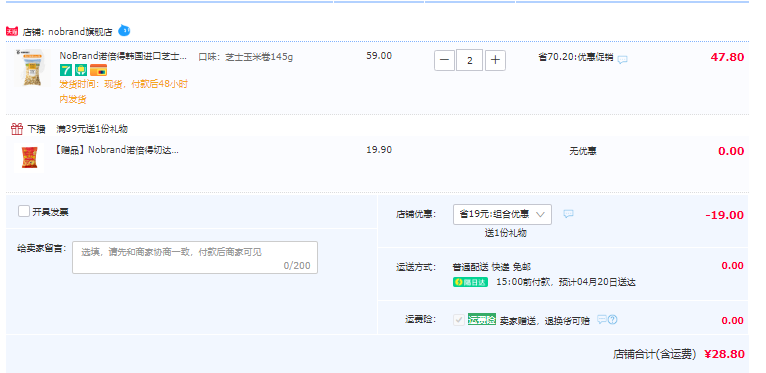The width and height of the screenshot is (766, 373).
Task: Decrease quantity with the minus button
Action: point(444,60)
